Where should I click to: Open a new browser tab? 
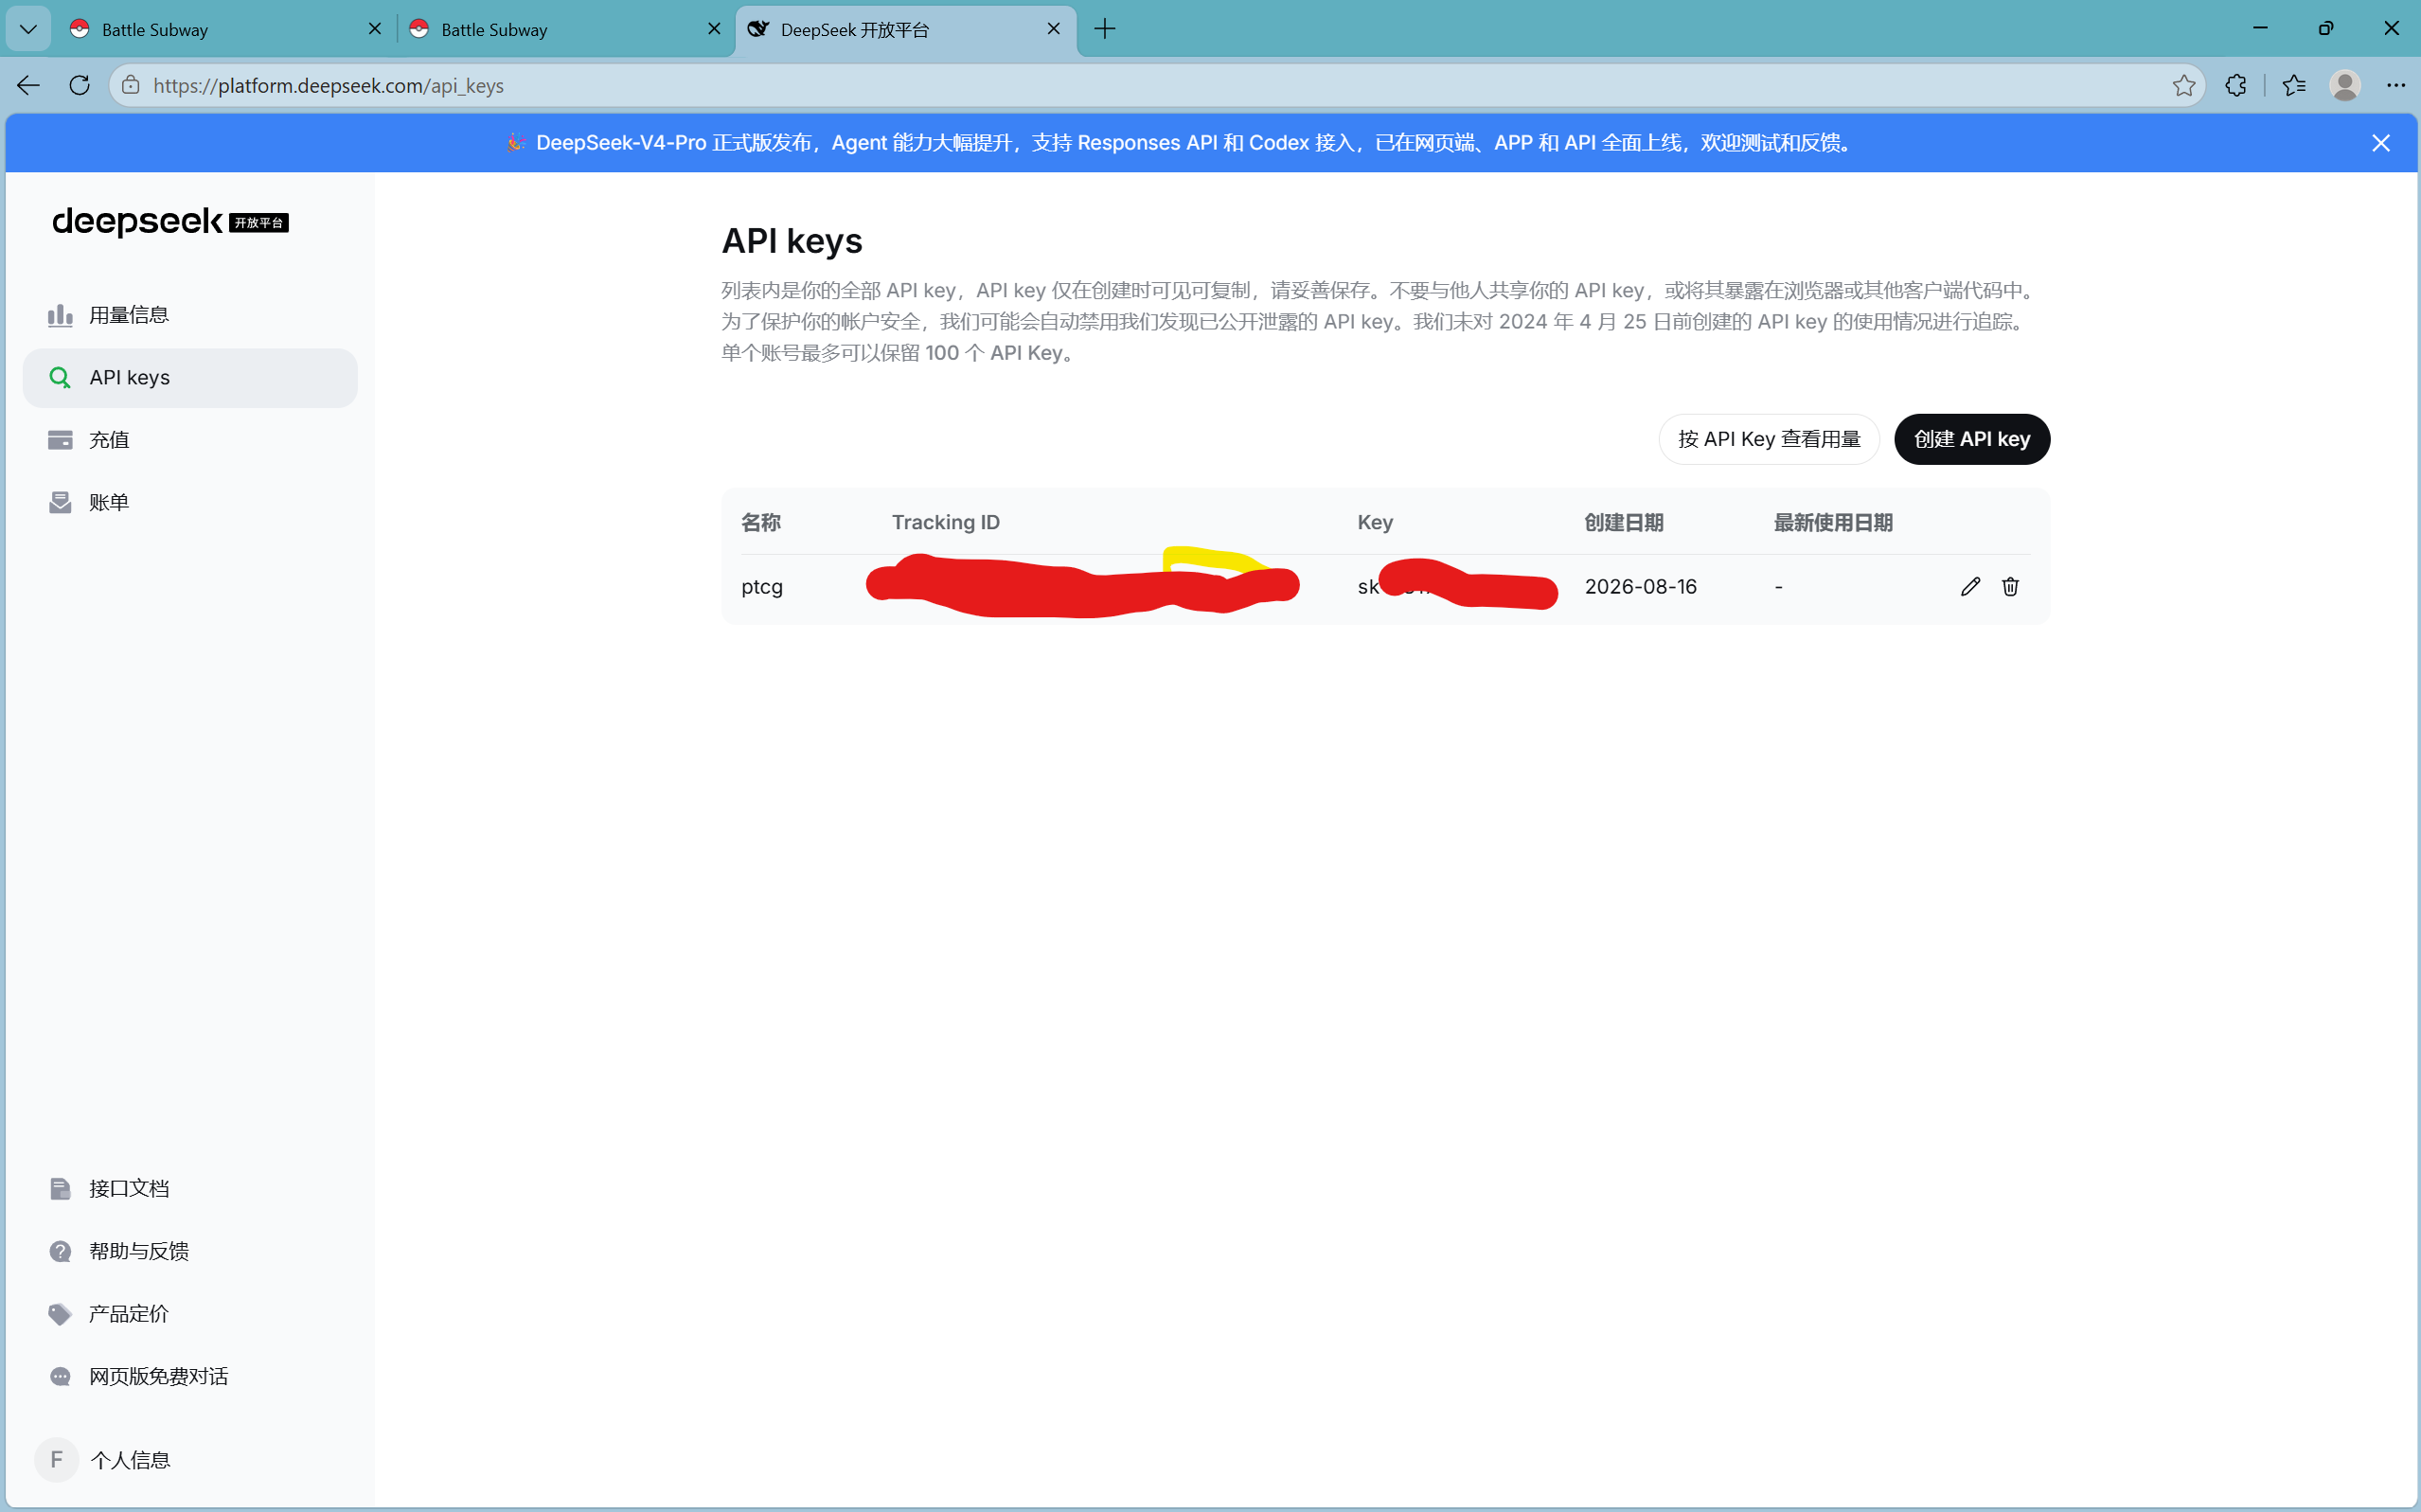pyautogui.click(x=1105, y=29)
